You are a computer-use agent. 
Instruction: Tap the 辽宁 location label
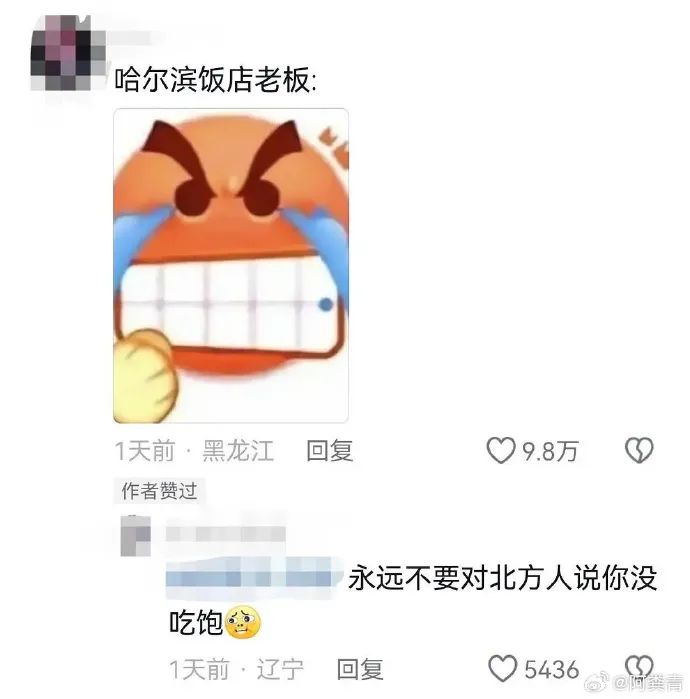point(280,669)
